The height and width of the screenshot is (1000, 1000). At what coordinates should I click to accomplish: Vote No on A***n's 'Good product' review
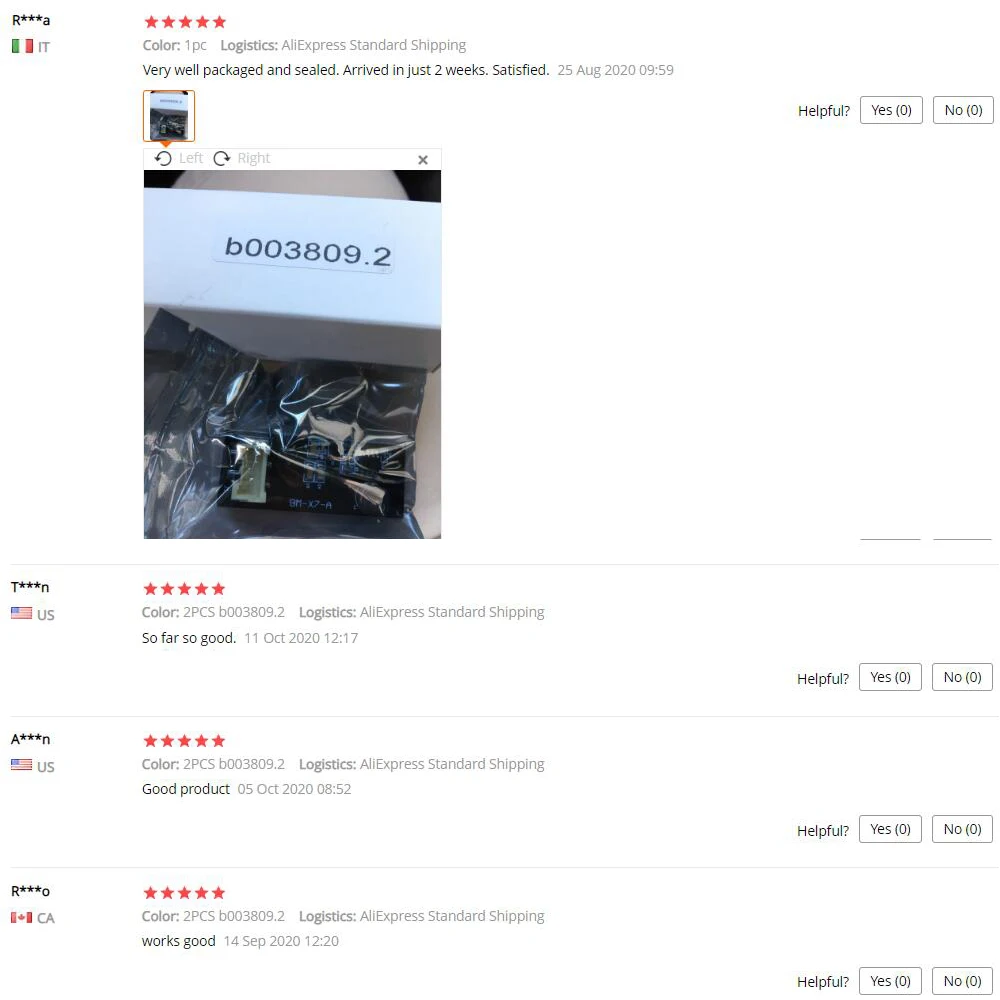[962, 829]
